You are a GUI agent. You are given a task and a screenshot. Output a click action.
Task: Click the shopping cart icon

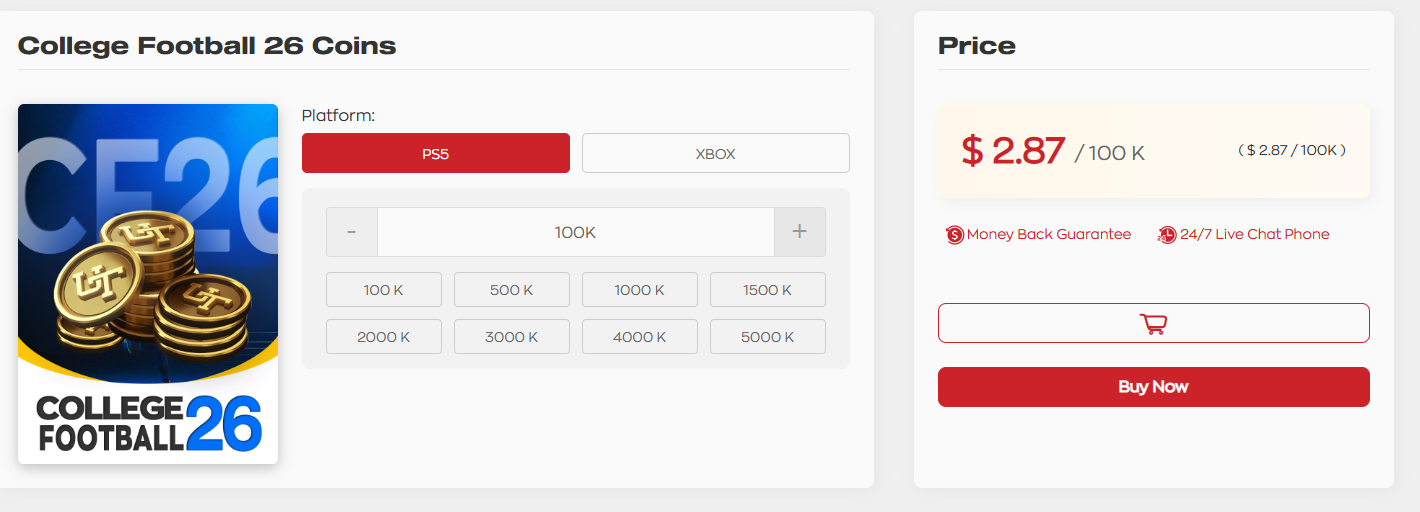[1153, 323]
